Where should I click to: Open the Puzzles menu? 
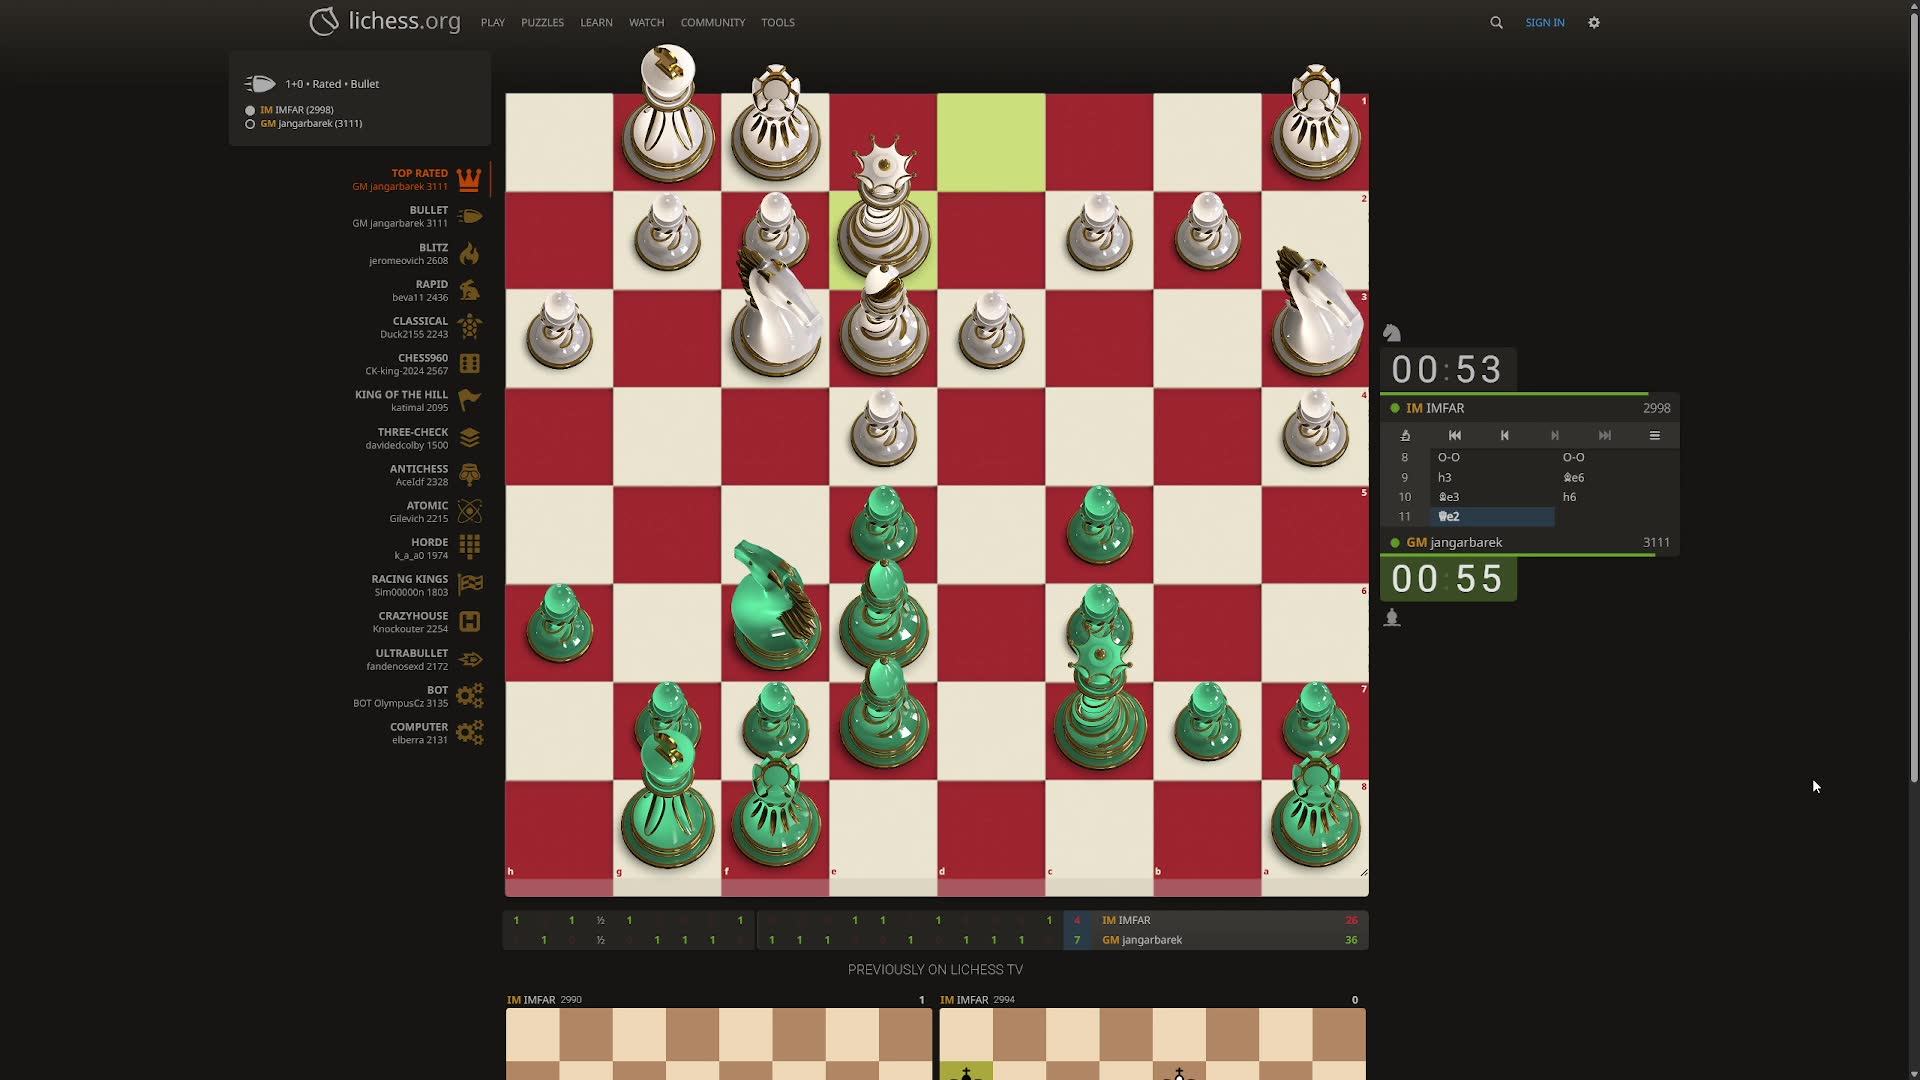[542, 22]
